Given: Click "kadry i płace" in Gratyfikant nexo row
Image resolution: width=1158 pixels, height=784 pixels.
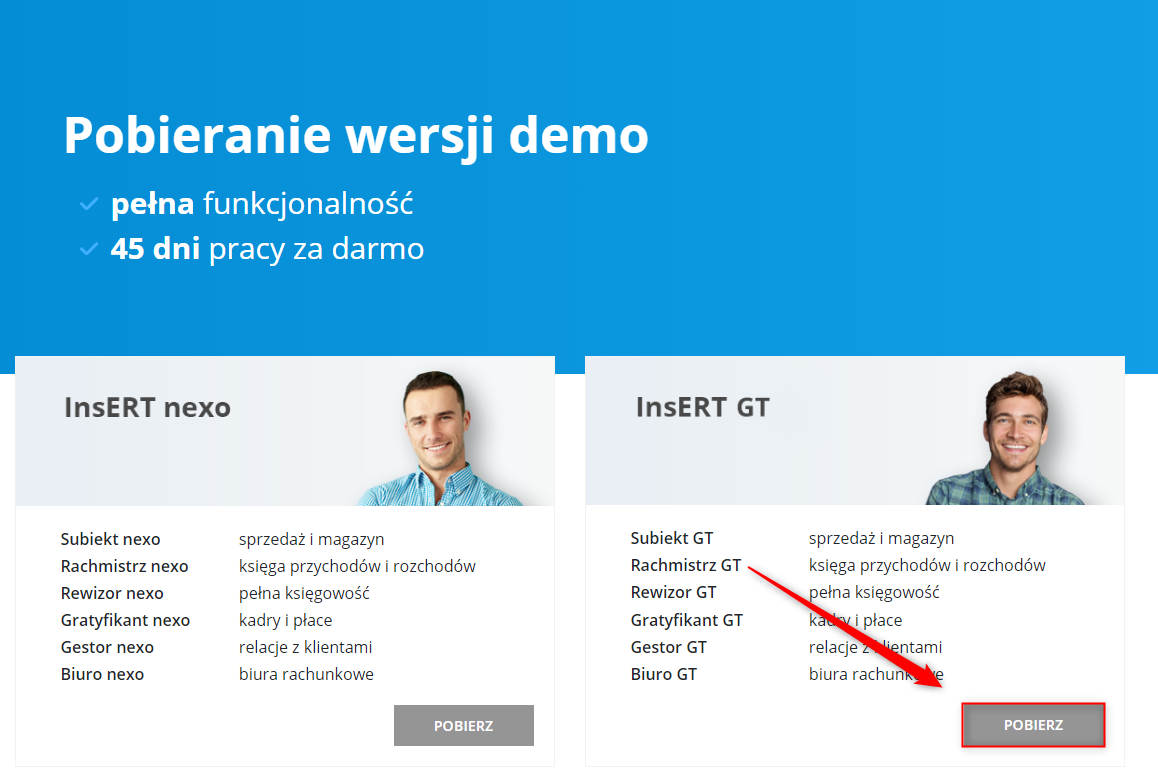Looking at the screenshot, I should pos(286,620).
